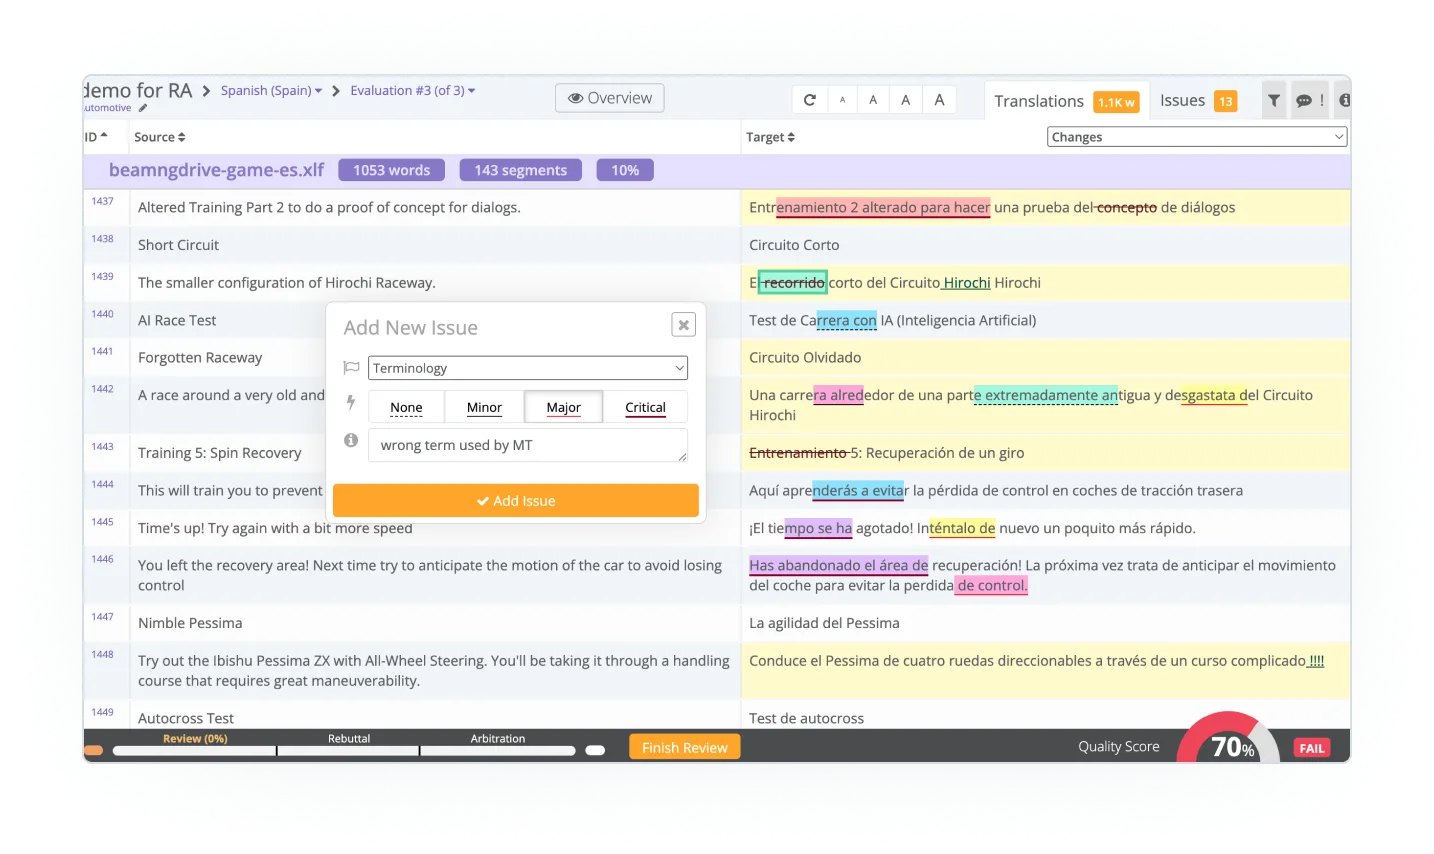Open the Terminology issue type dropdown
This screenshot has width=1434, height=854.
click(x=528, y=368)
